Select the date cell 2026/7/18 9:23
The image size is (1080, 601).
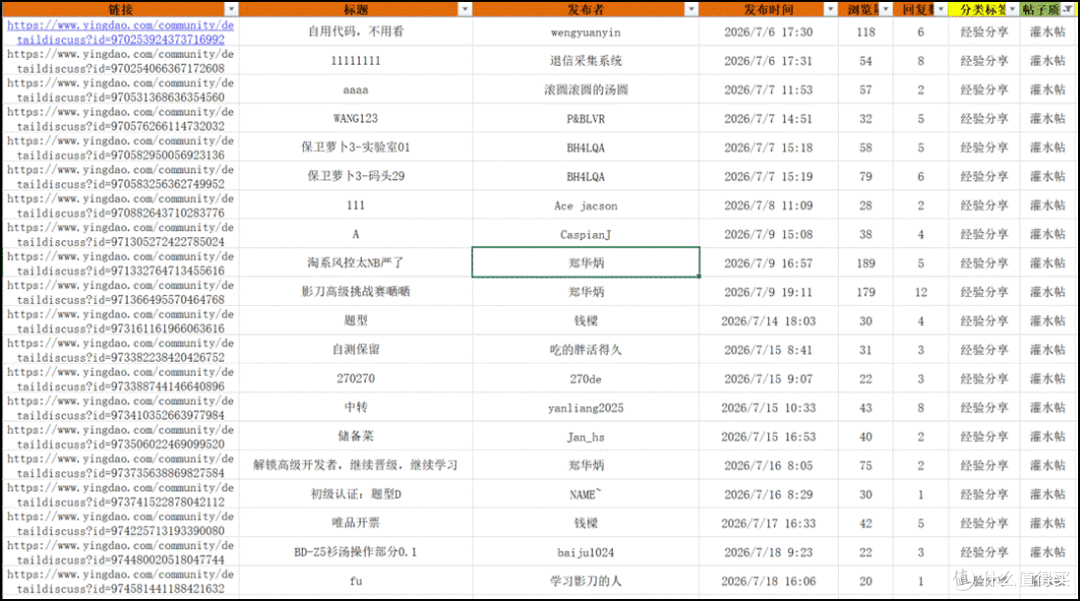769,552
